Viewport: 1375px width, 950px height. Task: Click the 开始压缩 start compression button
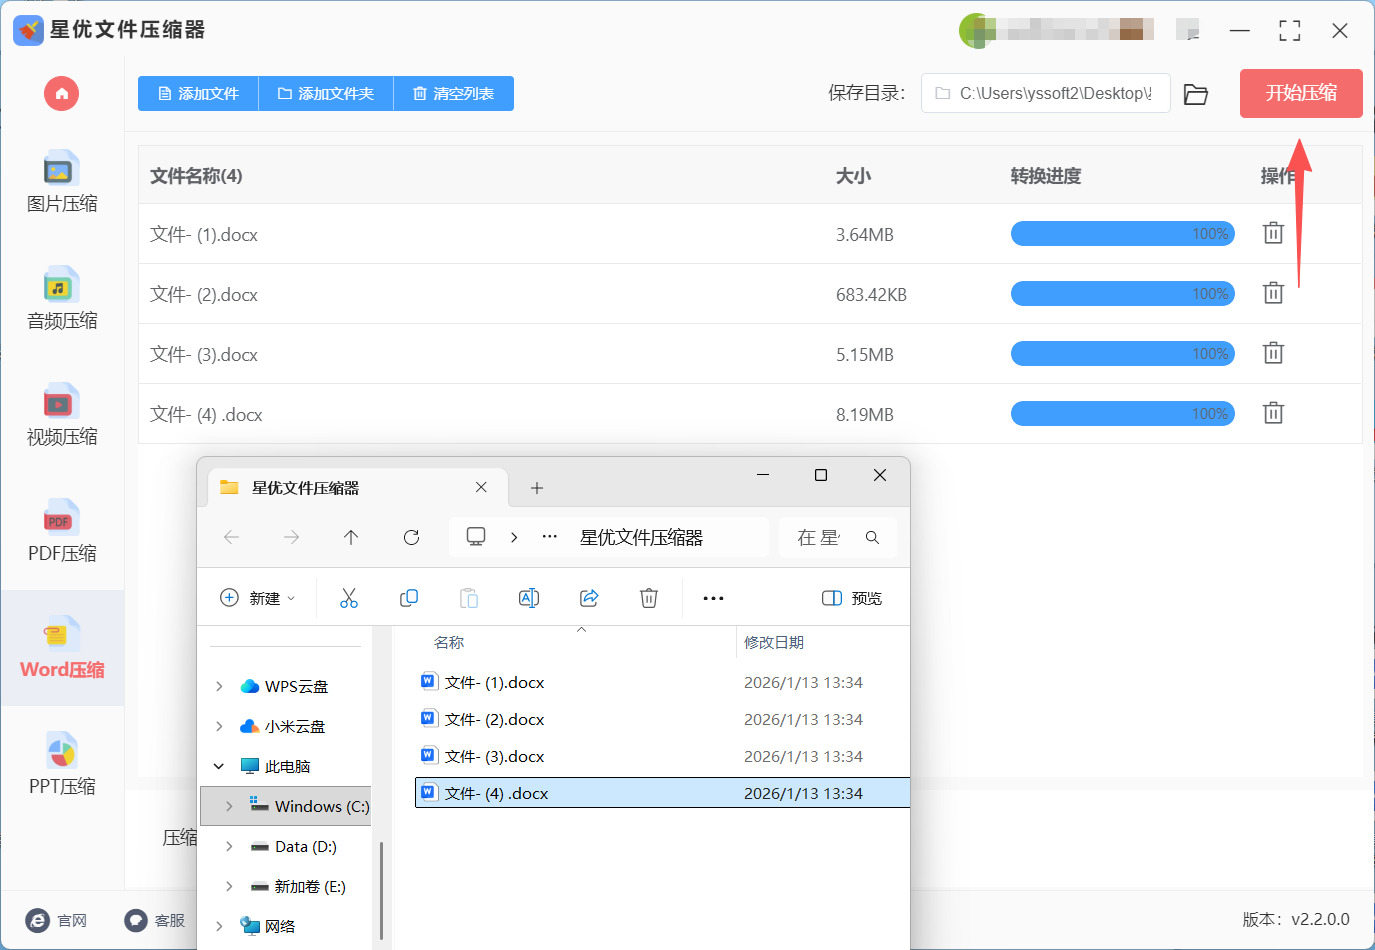pyautogui.click(x=1300, y=93)
